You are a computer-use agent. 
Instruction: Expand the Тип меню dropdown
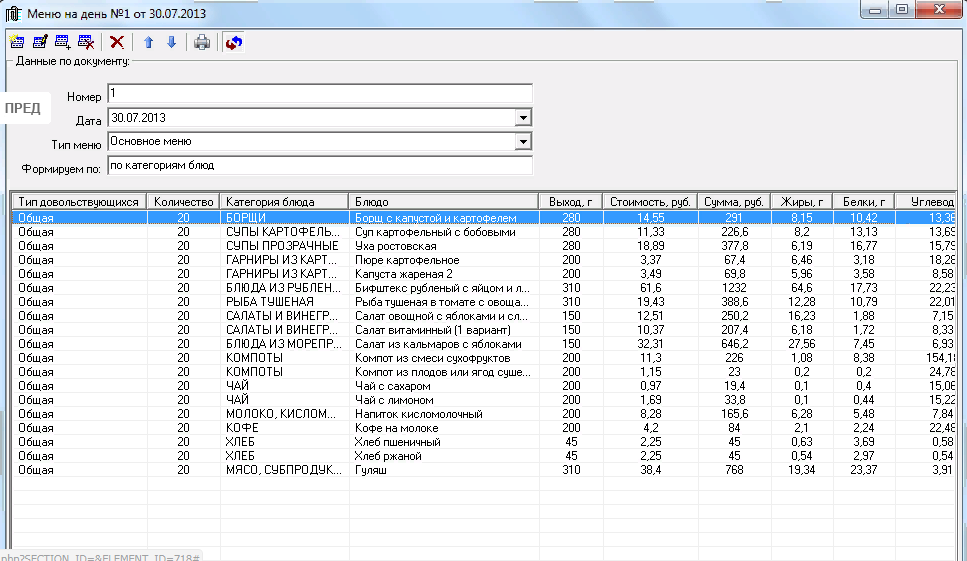(x=522, y=142)
